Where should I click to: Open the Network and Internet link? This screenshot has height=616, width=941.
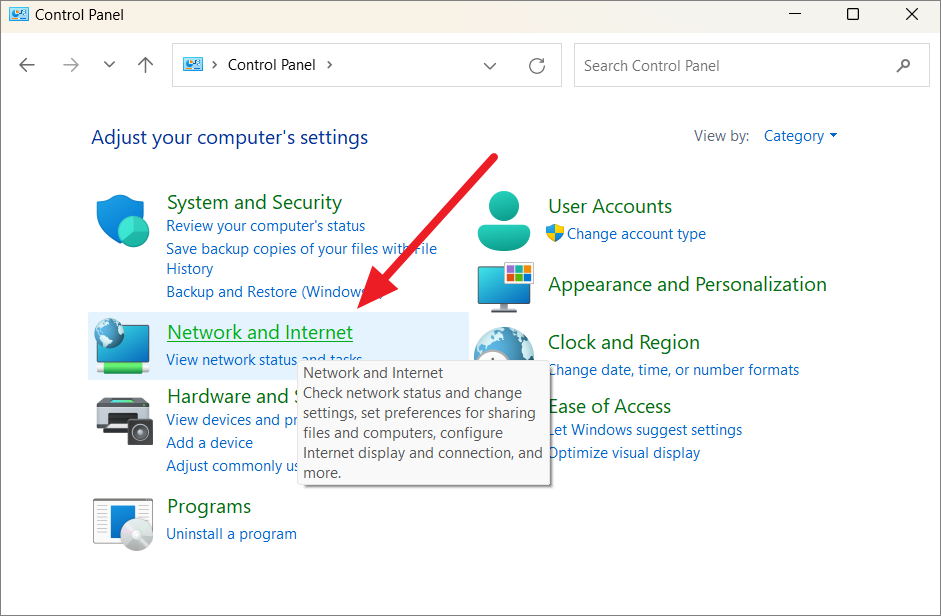260,332
